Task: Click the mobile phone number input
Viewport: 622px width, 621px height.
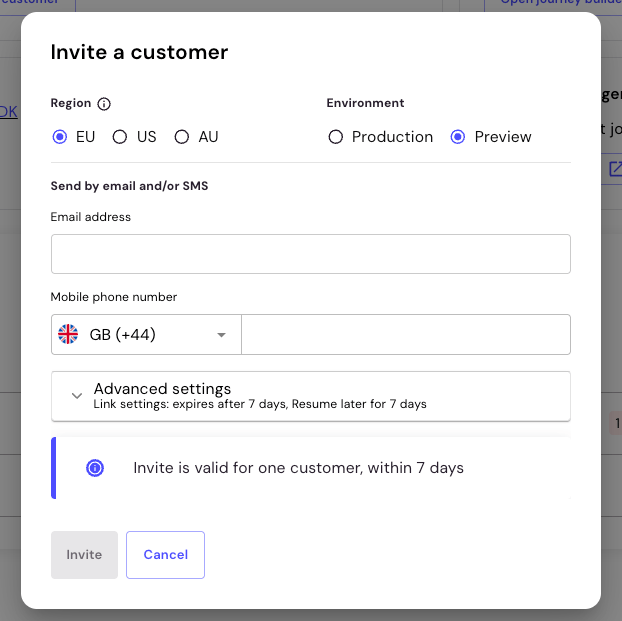Action: coord(406,335)
